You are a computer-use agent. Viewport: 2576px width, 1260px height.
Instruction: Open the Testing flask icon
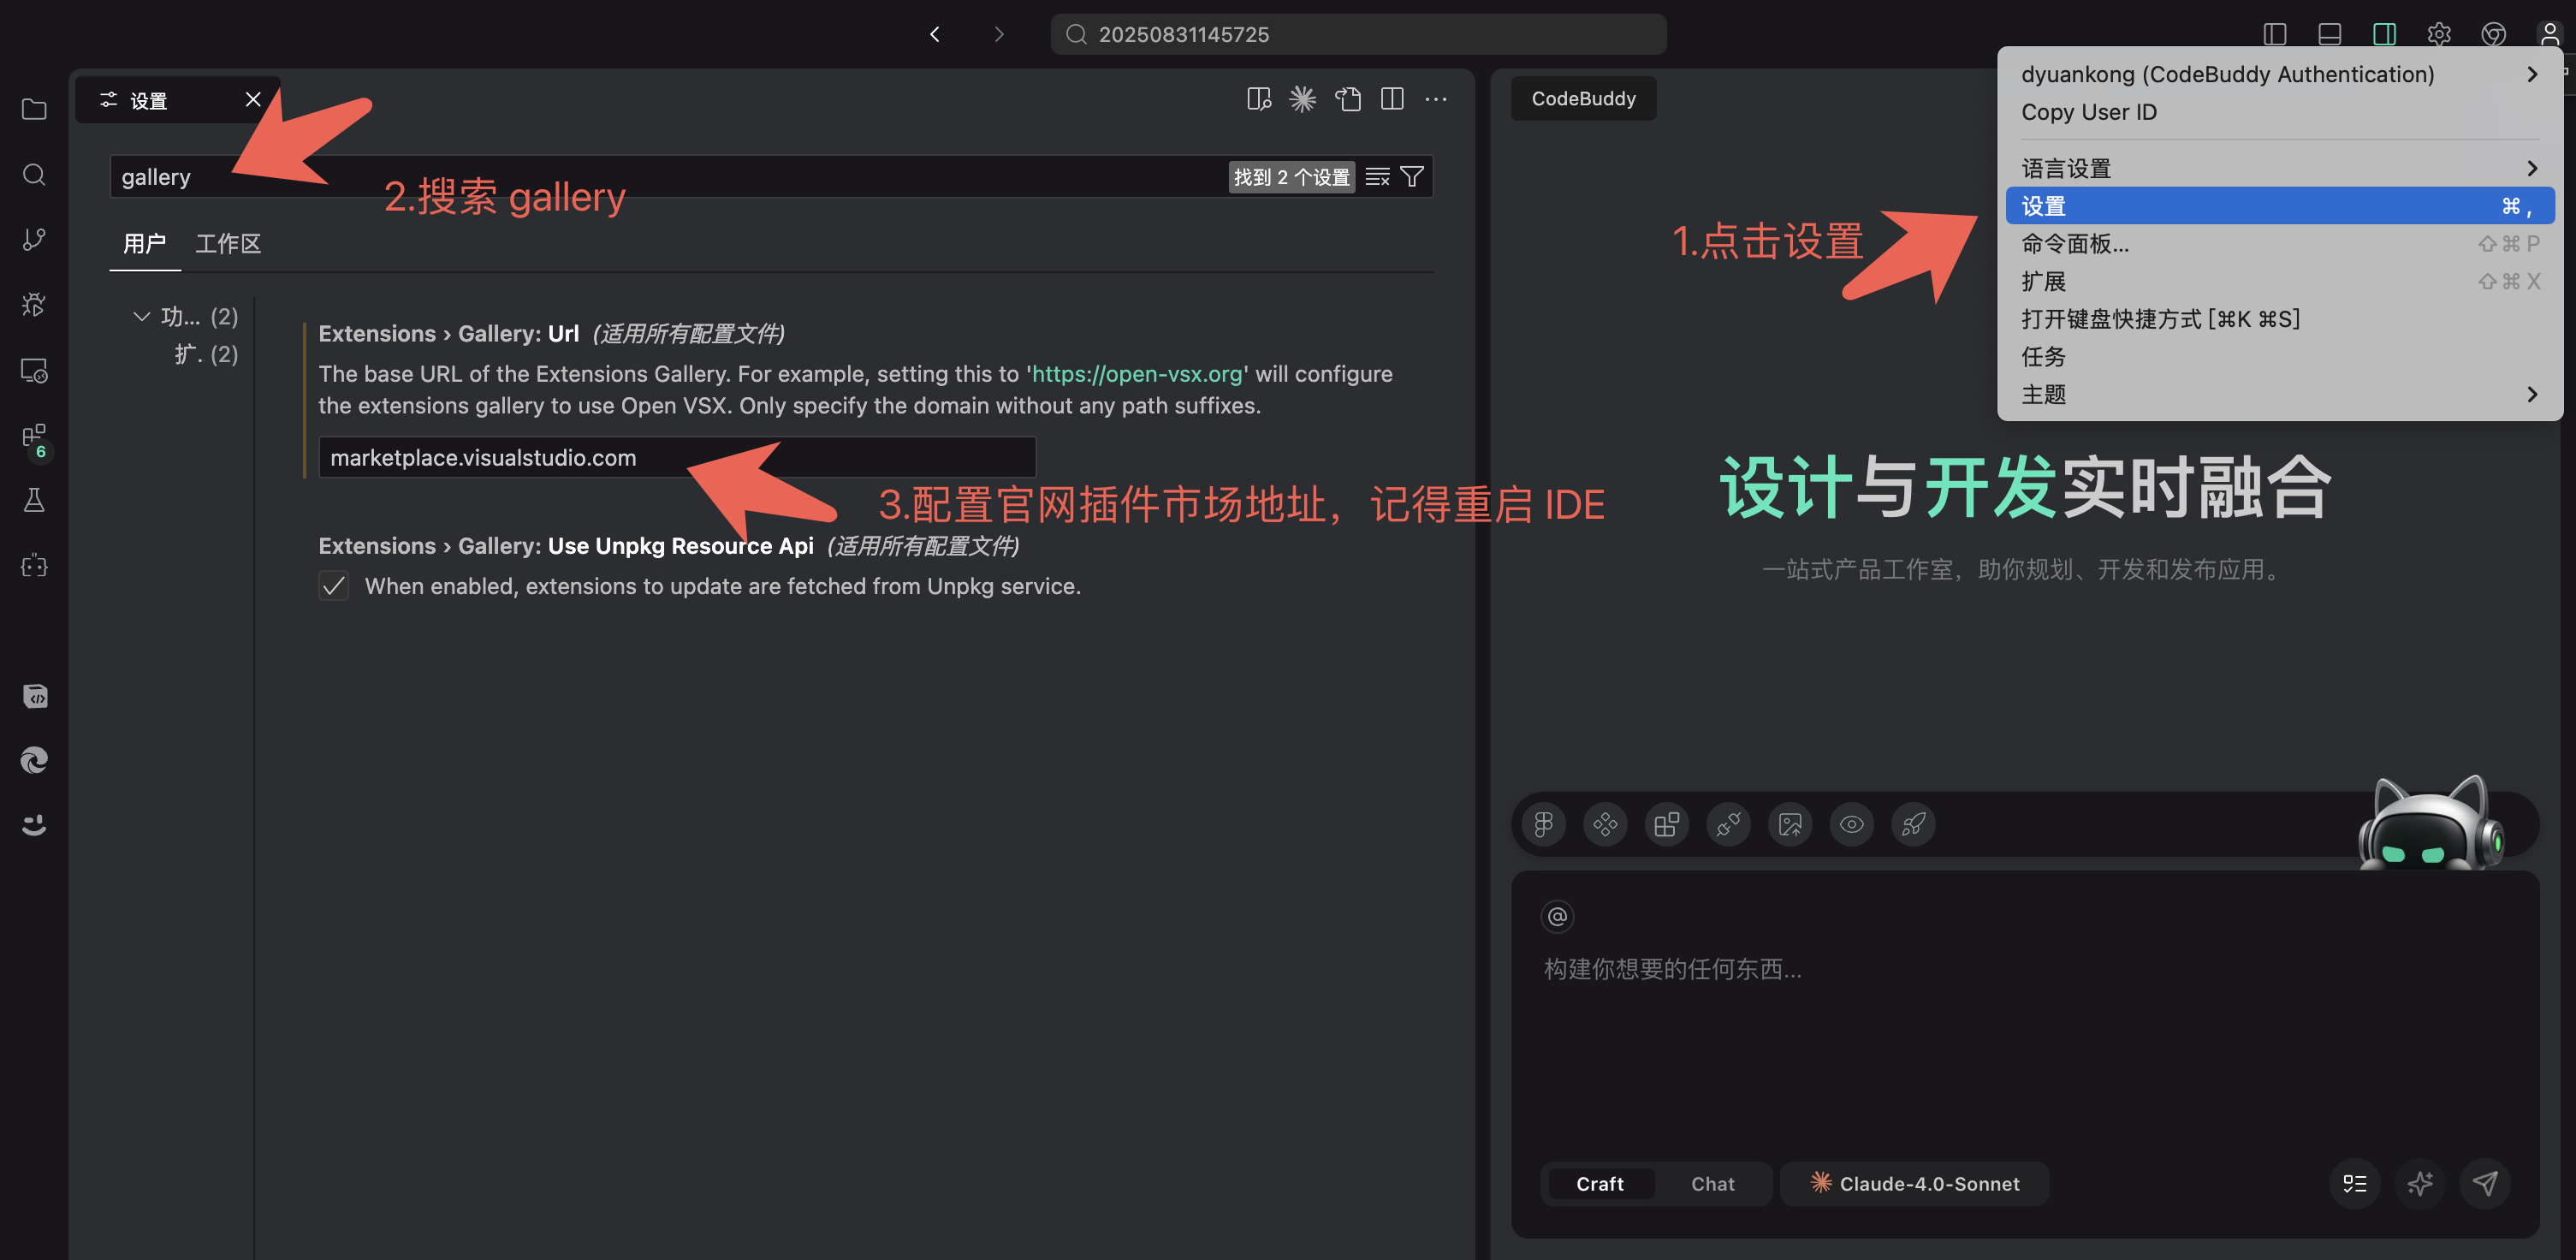[34, 500]
